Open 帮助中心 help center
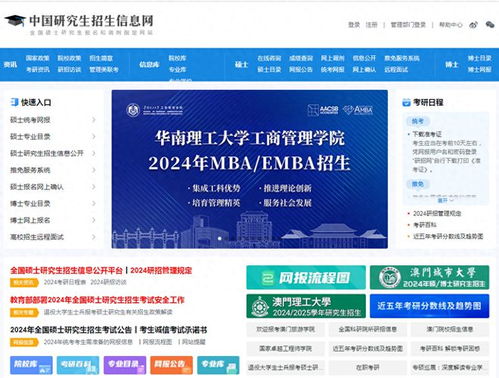 tap(451, 25)
